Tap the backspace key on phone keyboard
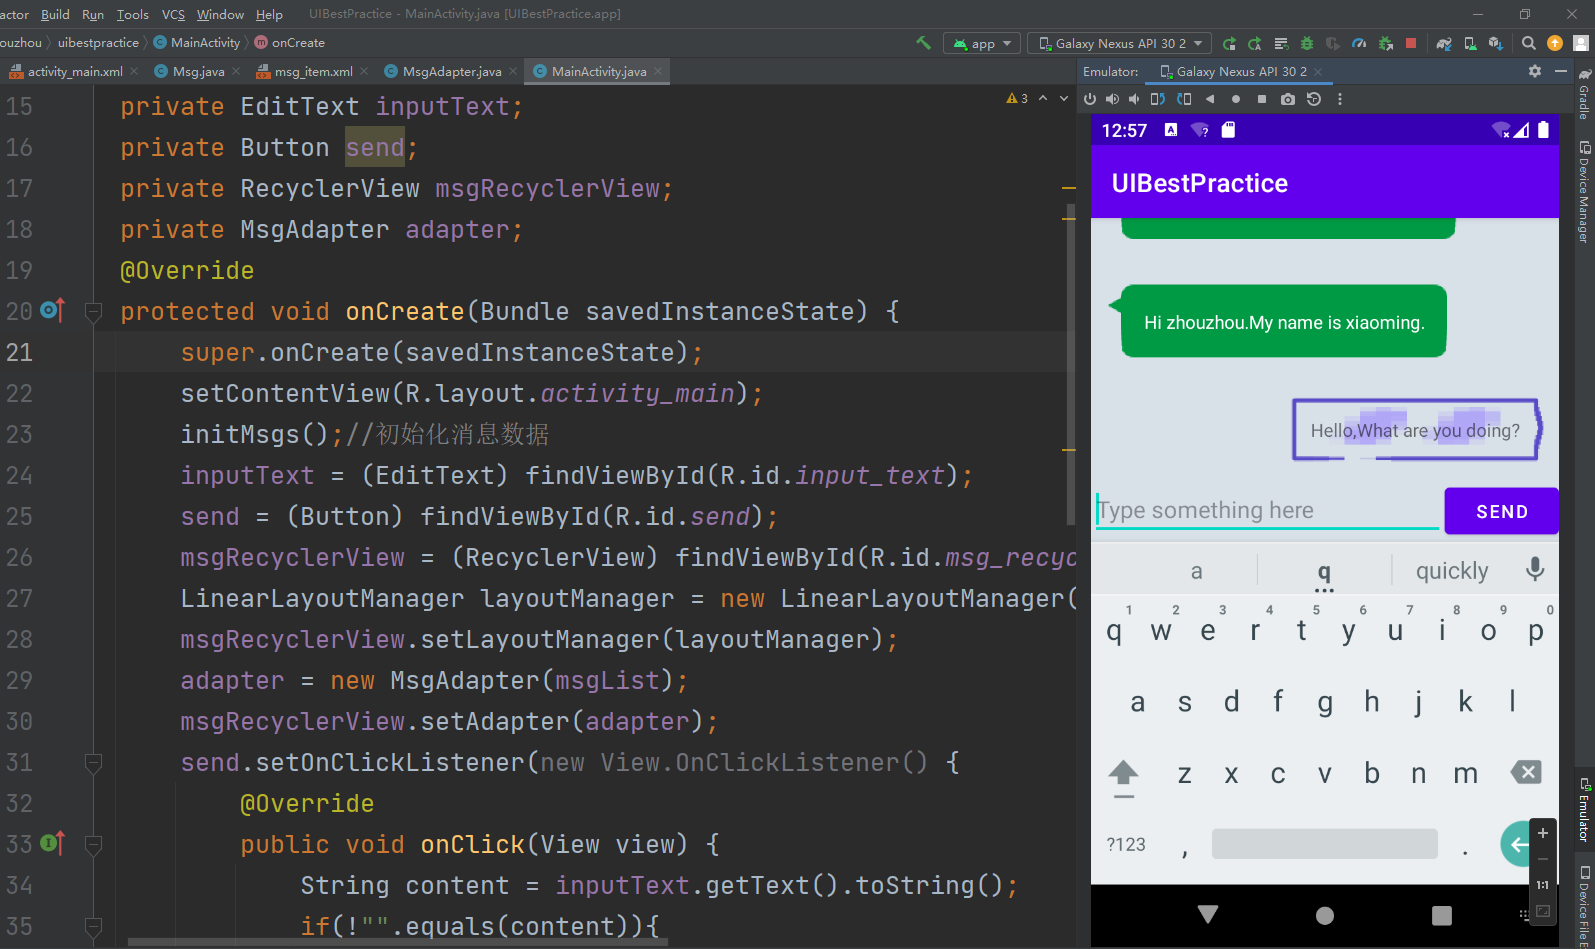Image resolution: width=1595 pixels, height=949 pixels. coord(1526,771)
